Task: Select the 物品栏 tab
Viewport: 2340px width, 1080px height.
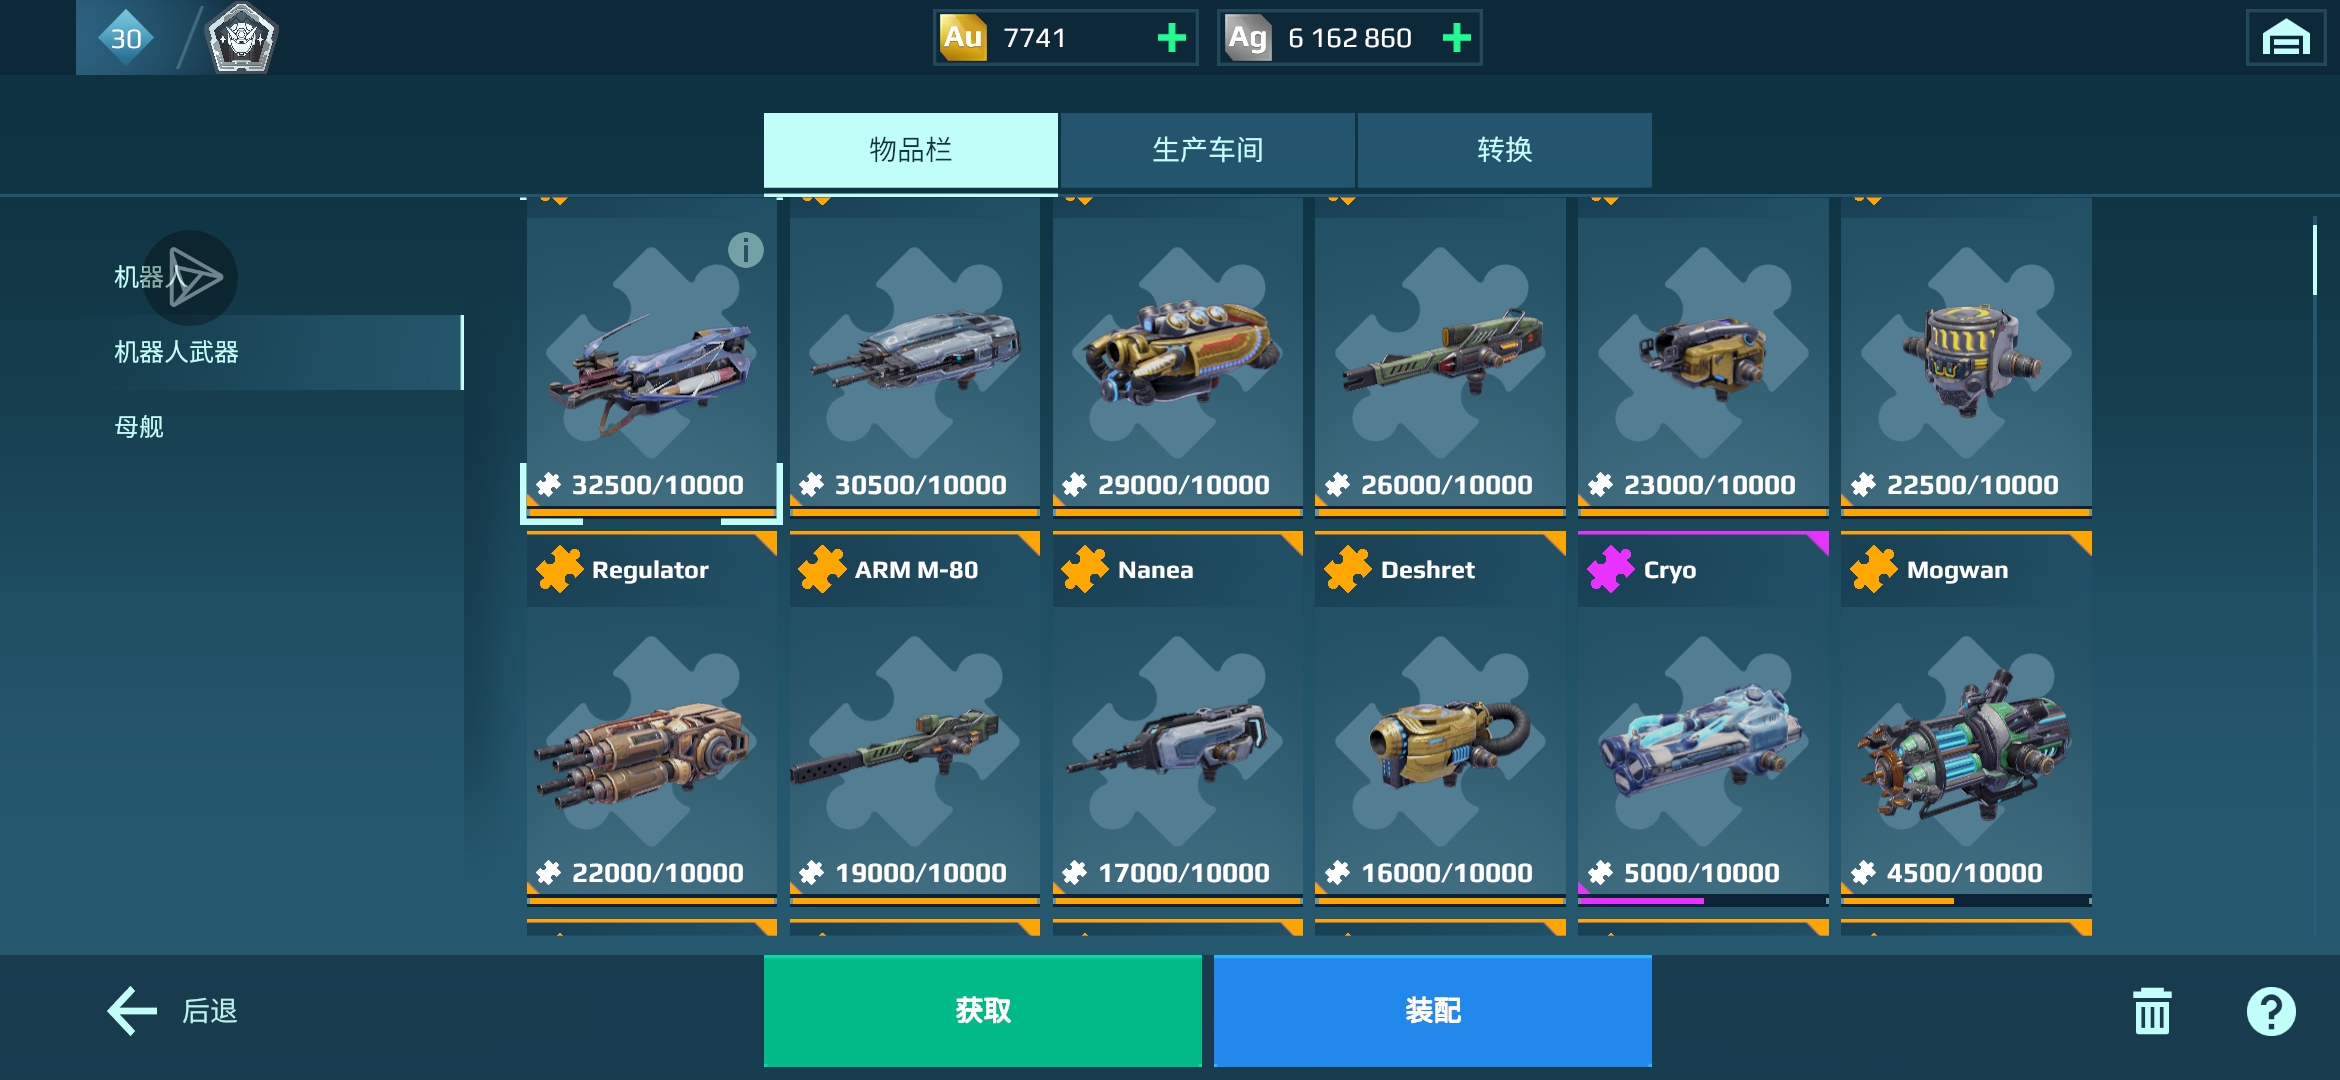Action: 910,150
